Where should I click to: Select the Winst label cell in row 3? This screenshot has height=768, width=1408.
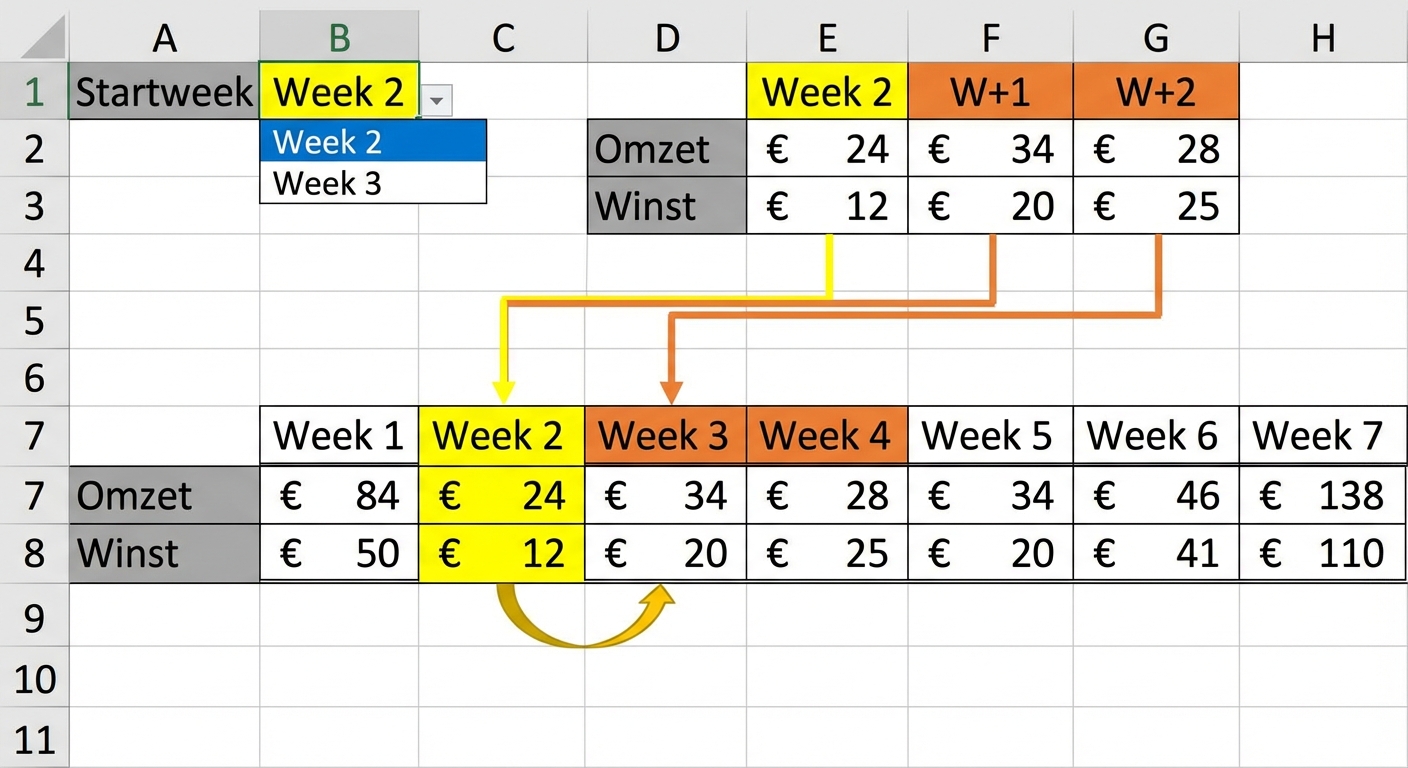click(666, 206)
